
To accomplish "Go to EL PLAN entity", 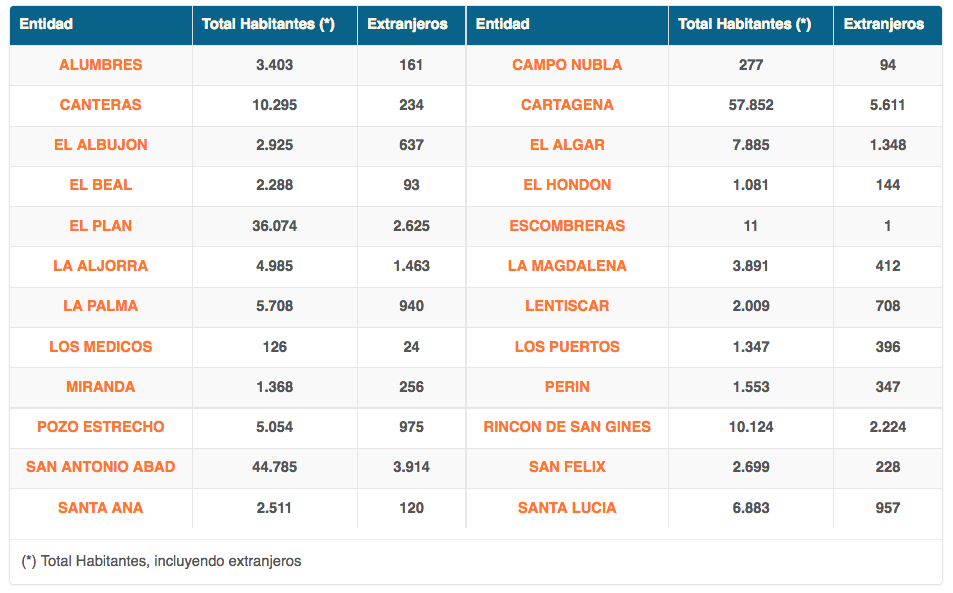I will tap(100, 226).
